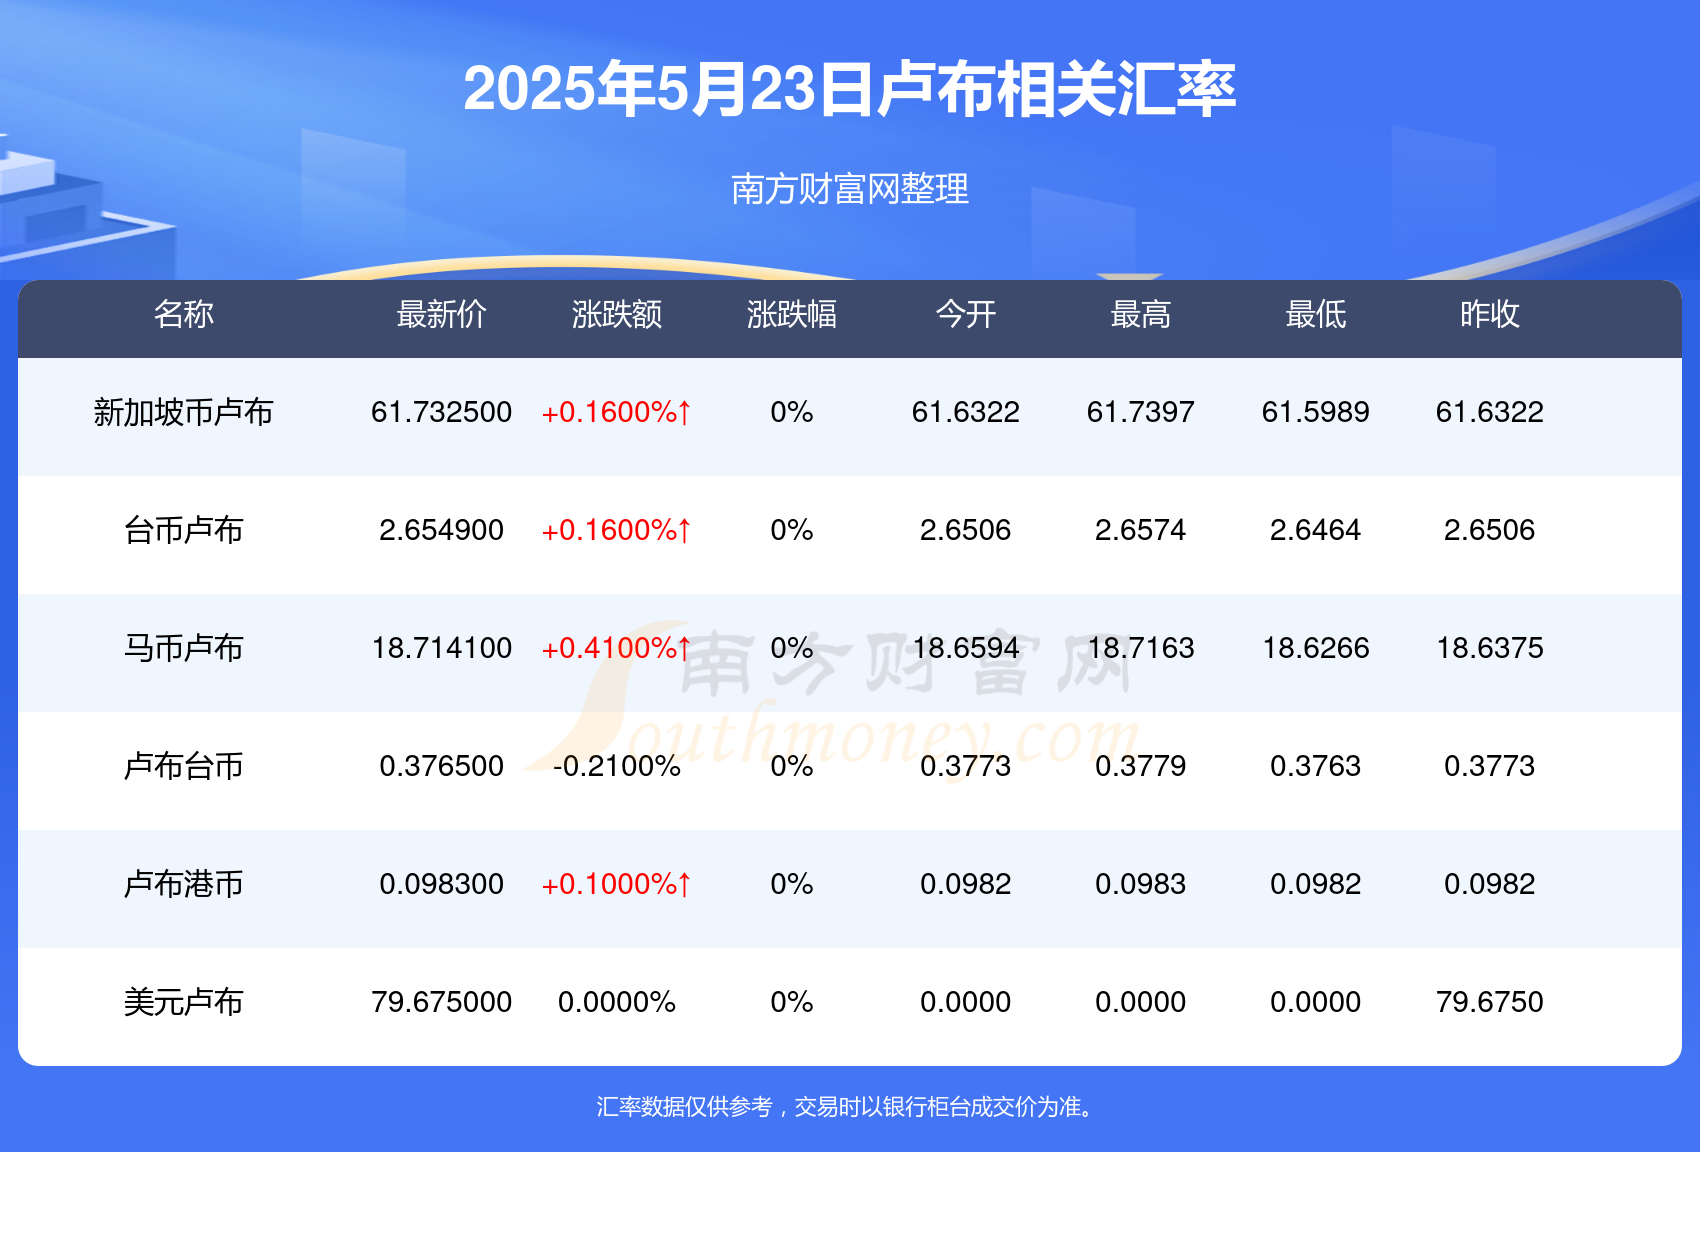Click the low value 0.3763
The image size is (1700, 1240).
[x=1316, y=766]
